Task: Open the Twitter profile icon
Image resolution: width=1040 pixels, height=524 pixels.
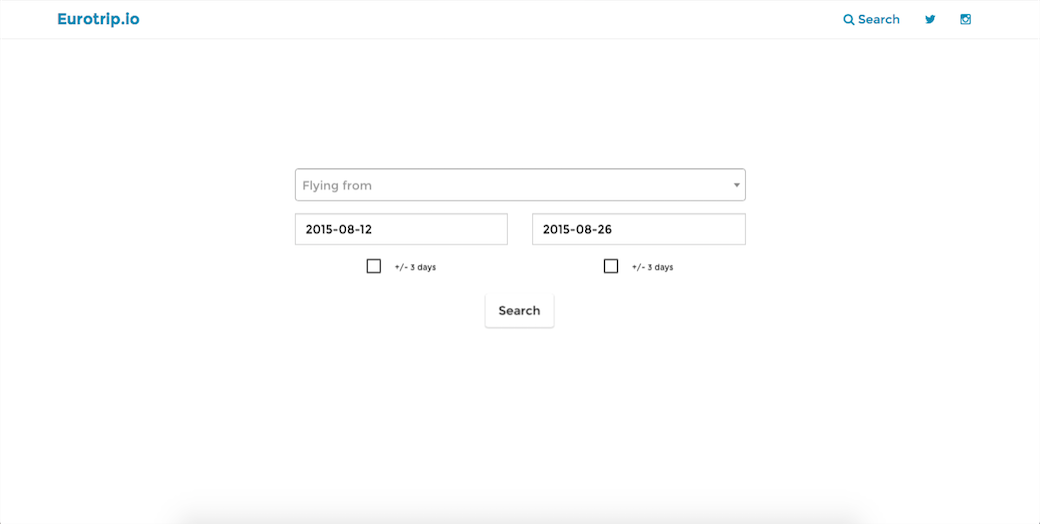Action: tap(930, 19)
